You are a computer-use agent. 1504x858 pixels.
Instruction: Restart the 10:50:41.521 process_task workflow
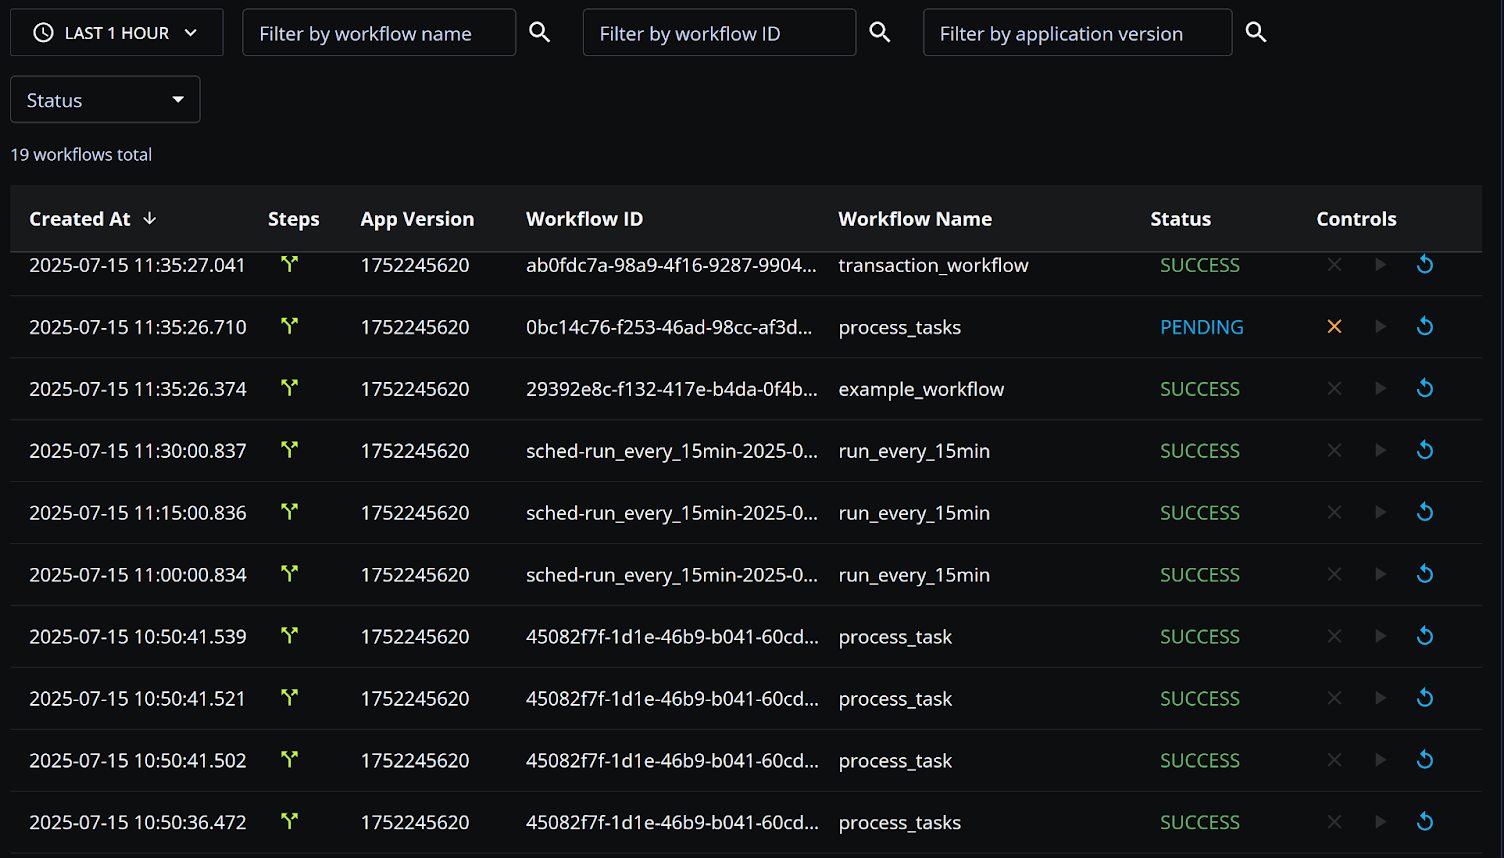click(1425, 699)
